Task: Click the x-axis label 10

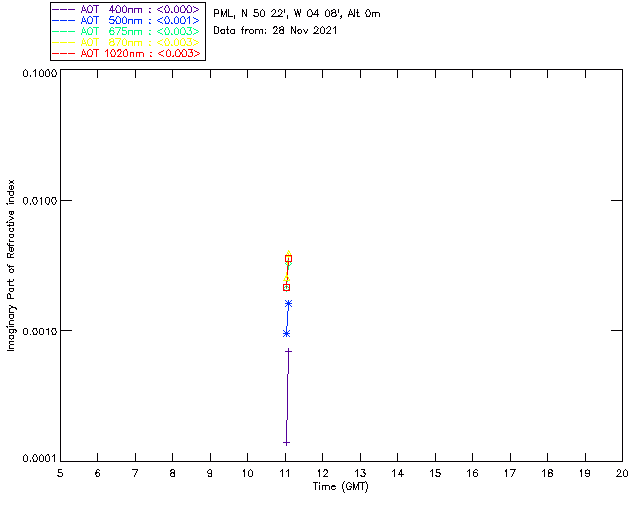Action: pyautogui.click(x=248, y=473)
